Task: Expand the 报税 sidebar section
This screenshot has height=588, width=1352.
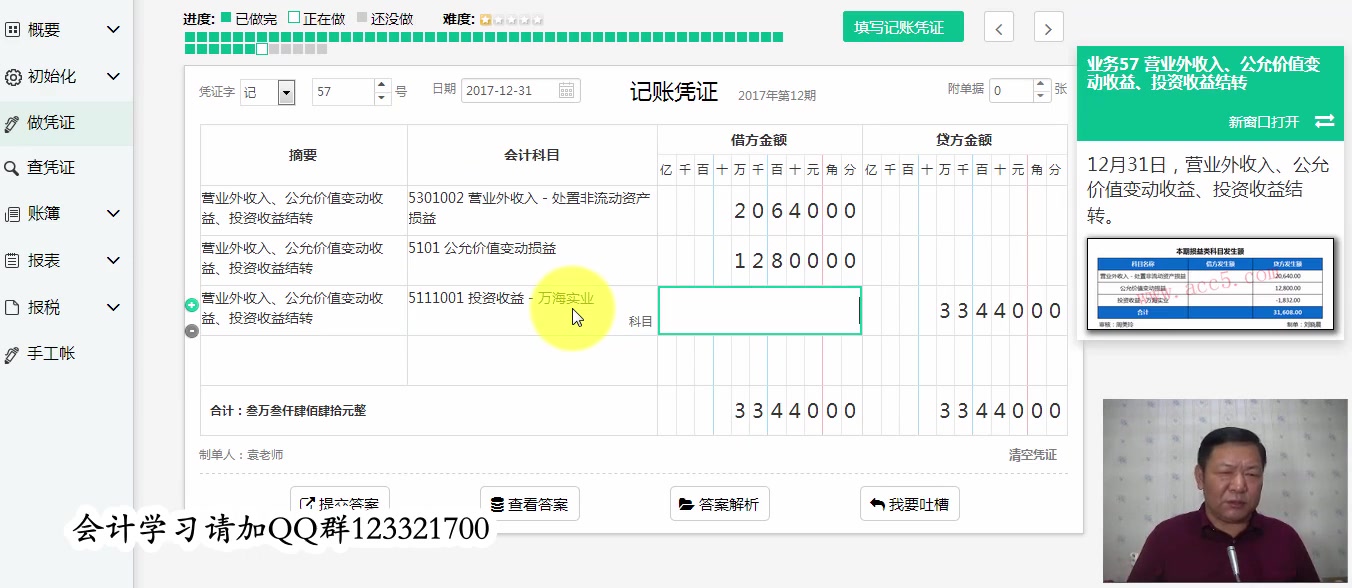Action: [111, 307]
